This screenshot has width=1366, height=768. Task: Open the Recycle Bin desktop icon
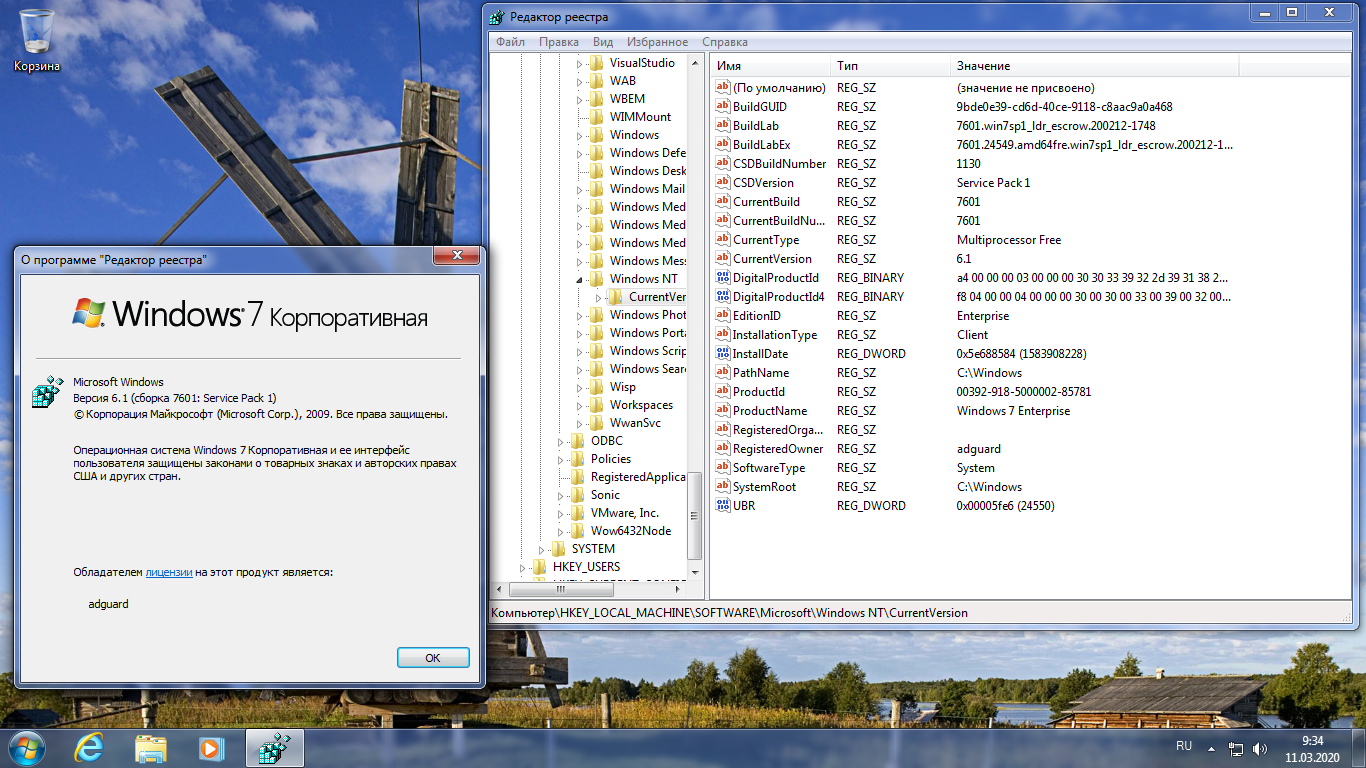tap(37, 40)
